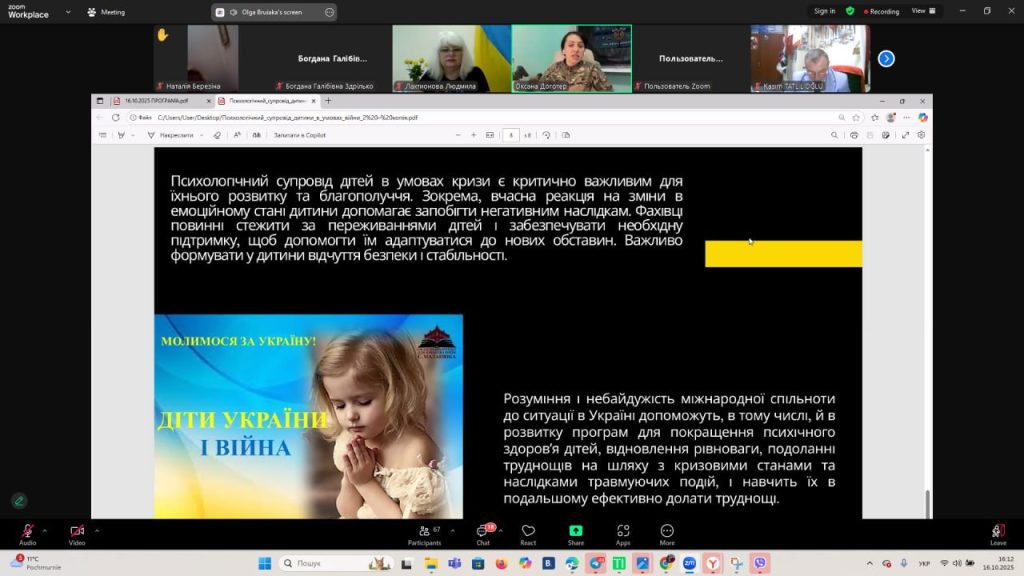1024x576 pixels.
Task: Select Оксана Доготер video thumbnail
Action: 571,58
